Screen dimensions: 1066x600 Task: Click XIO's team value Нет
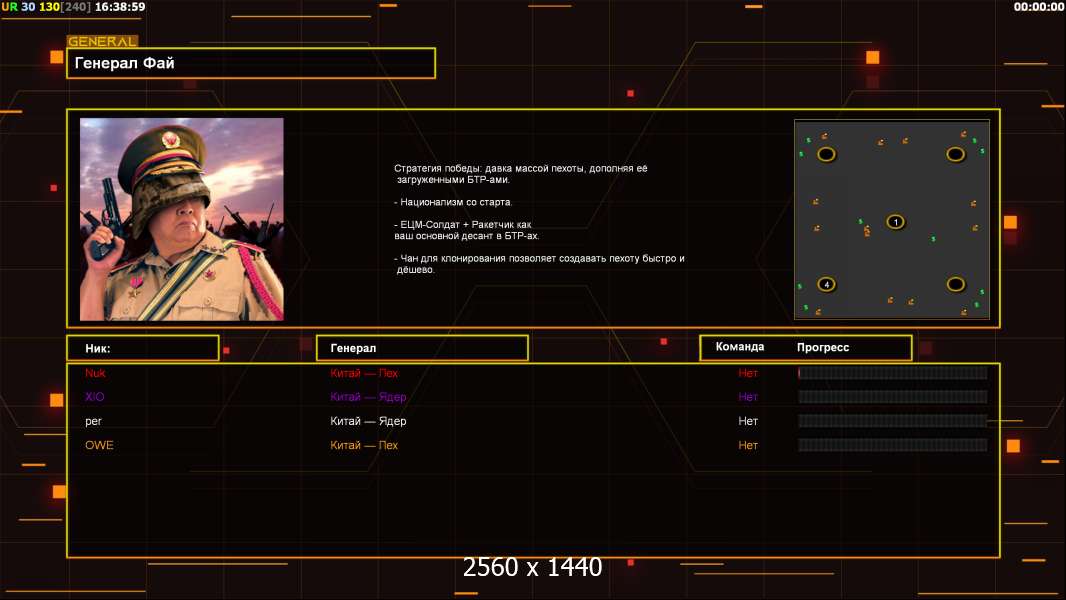tap(748, 397)
